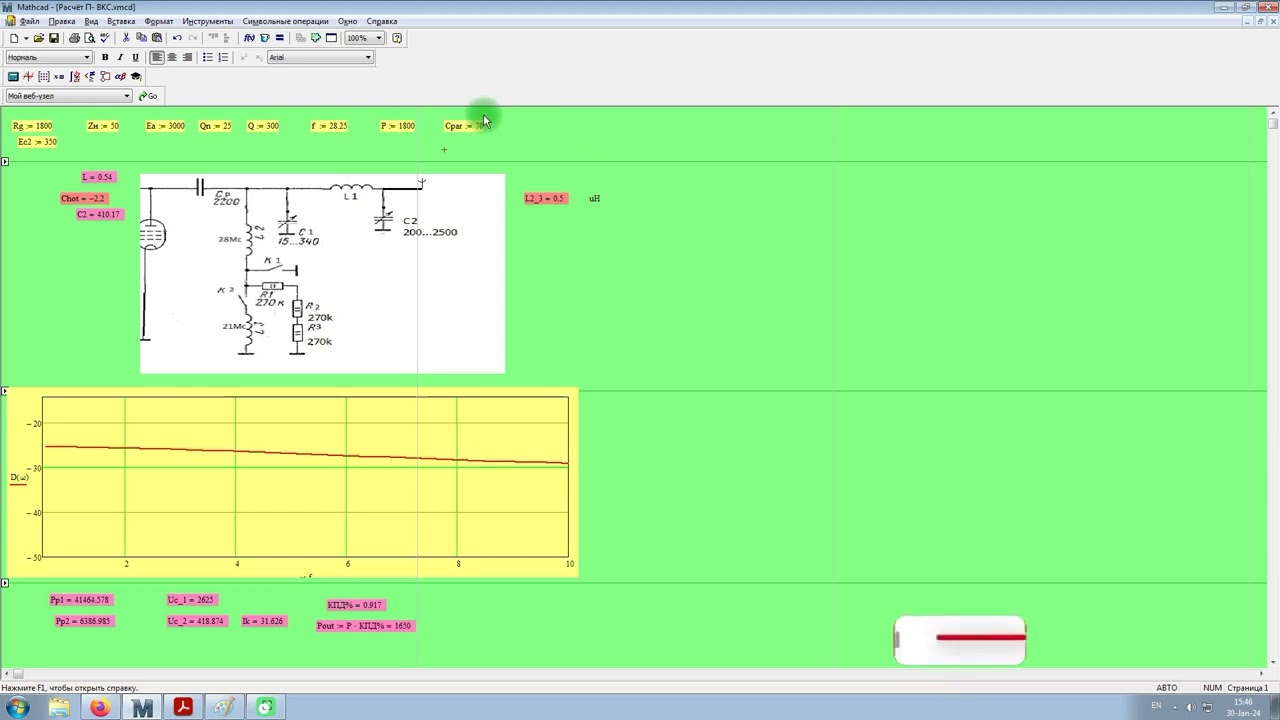This screenshot has height=720, width=1280.
Task: Insert a function with f(x) icon
Action: [x=249, y=38]
